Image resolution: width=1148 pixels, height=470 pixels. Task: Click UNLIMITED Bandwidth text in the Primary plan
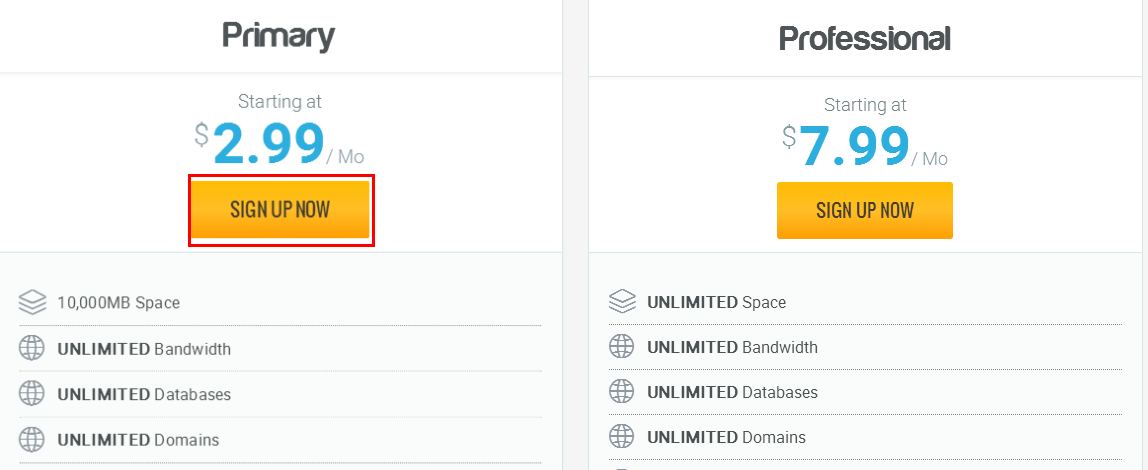pos(144,349)
